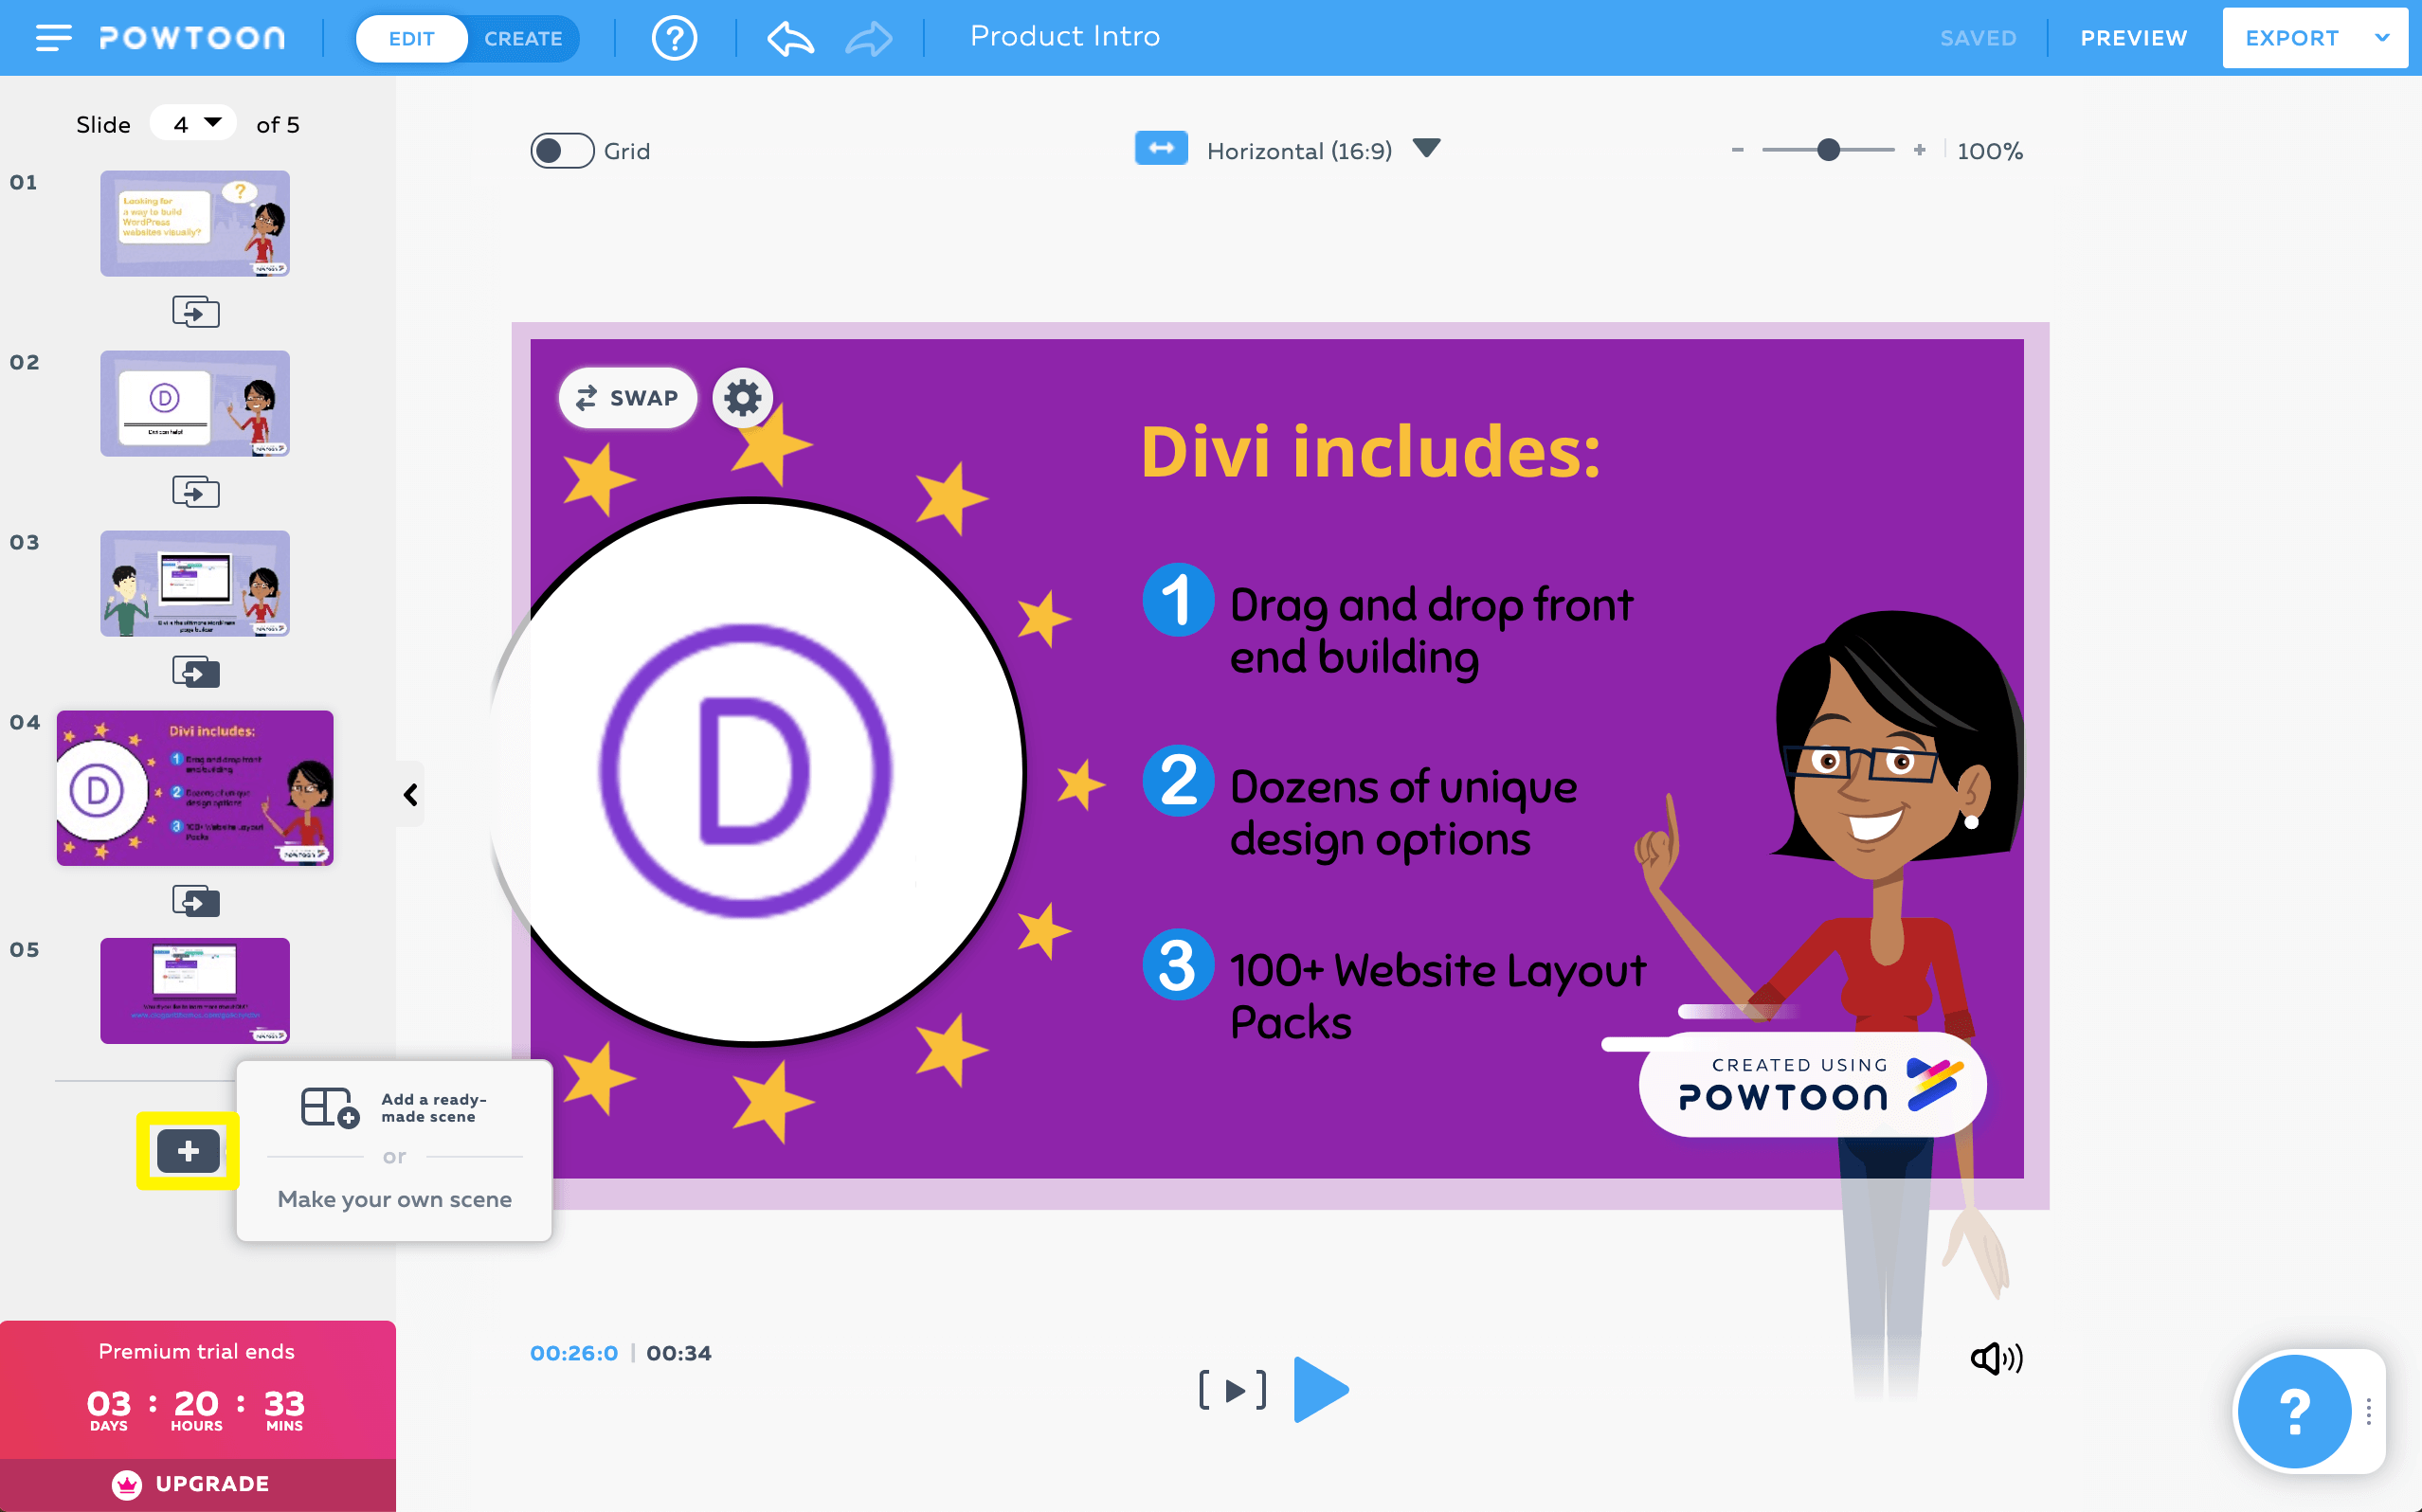Open scene settings gear icon
This screenshot has height=1512, width=2422.
click(742, 398)
